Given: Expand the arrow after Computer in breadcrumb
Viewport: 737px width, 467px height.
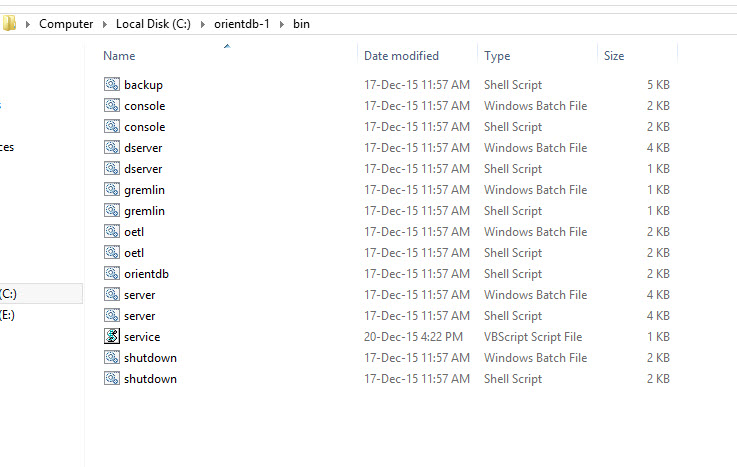Looking at the screenshot, I should tap(105, 24).
